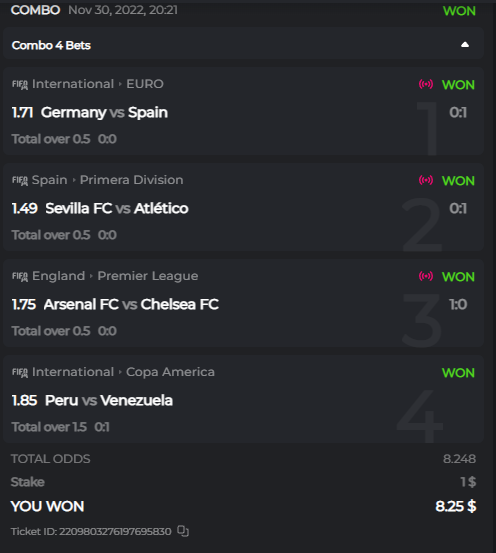Open the Germany vs Spain match

point(104,113)
